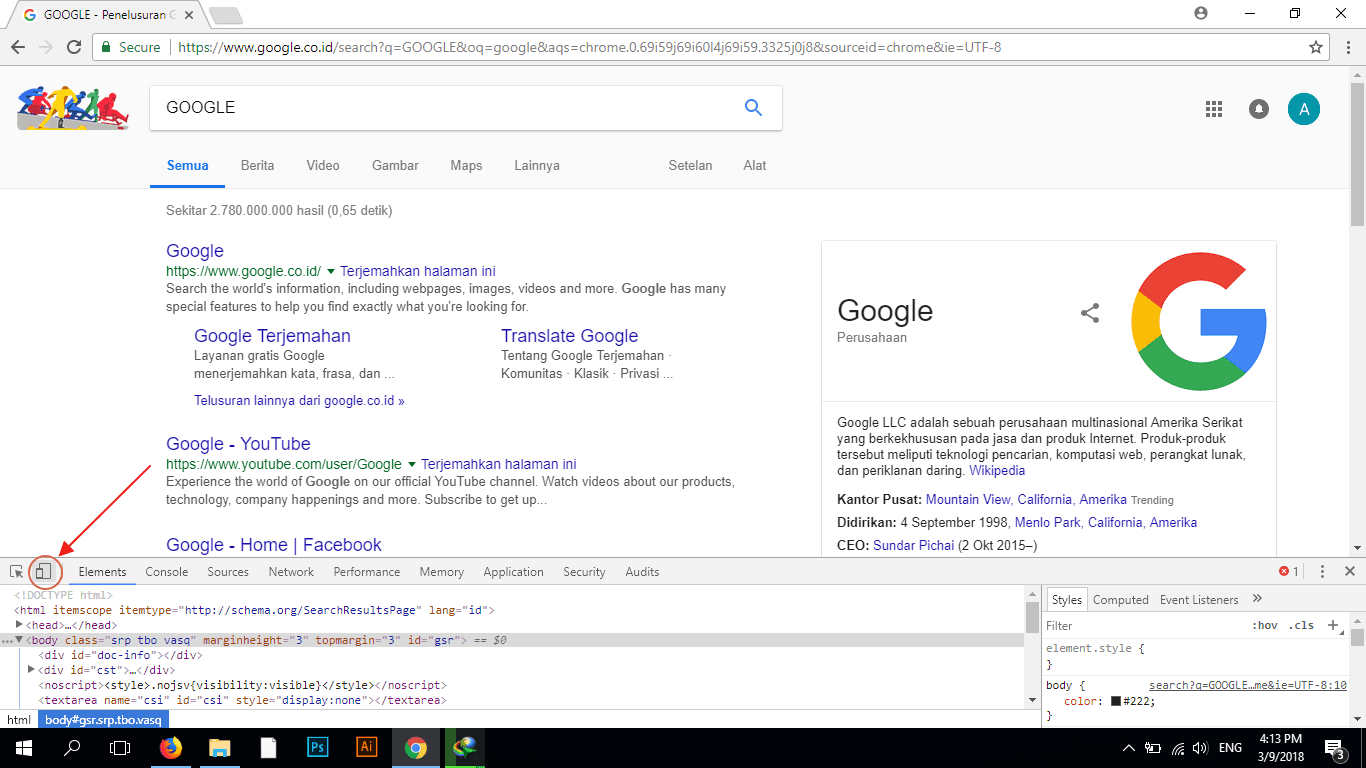This screenshot has height=768, width=1366.
Task: Open the Windows Start menu
Action: (x=23, y=747)
